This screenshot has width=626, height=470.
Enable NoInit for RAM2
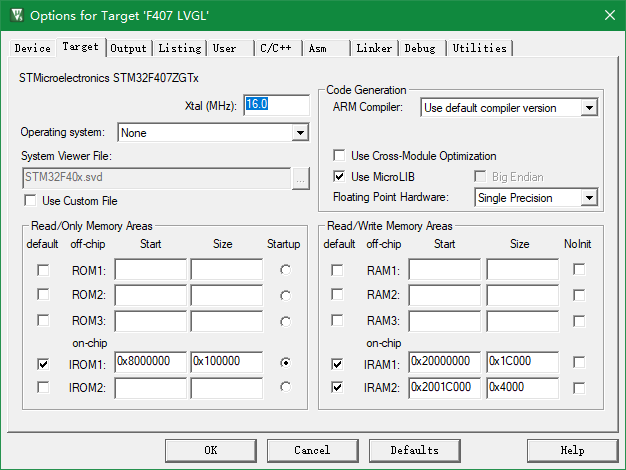point(579,295)
